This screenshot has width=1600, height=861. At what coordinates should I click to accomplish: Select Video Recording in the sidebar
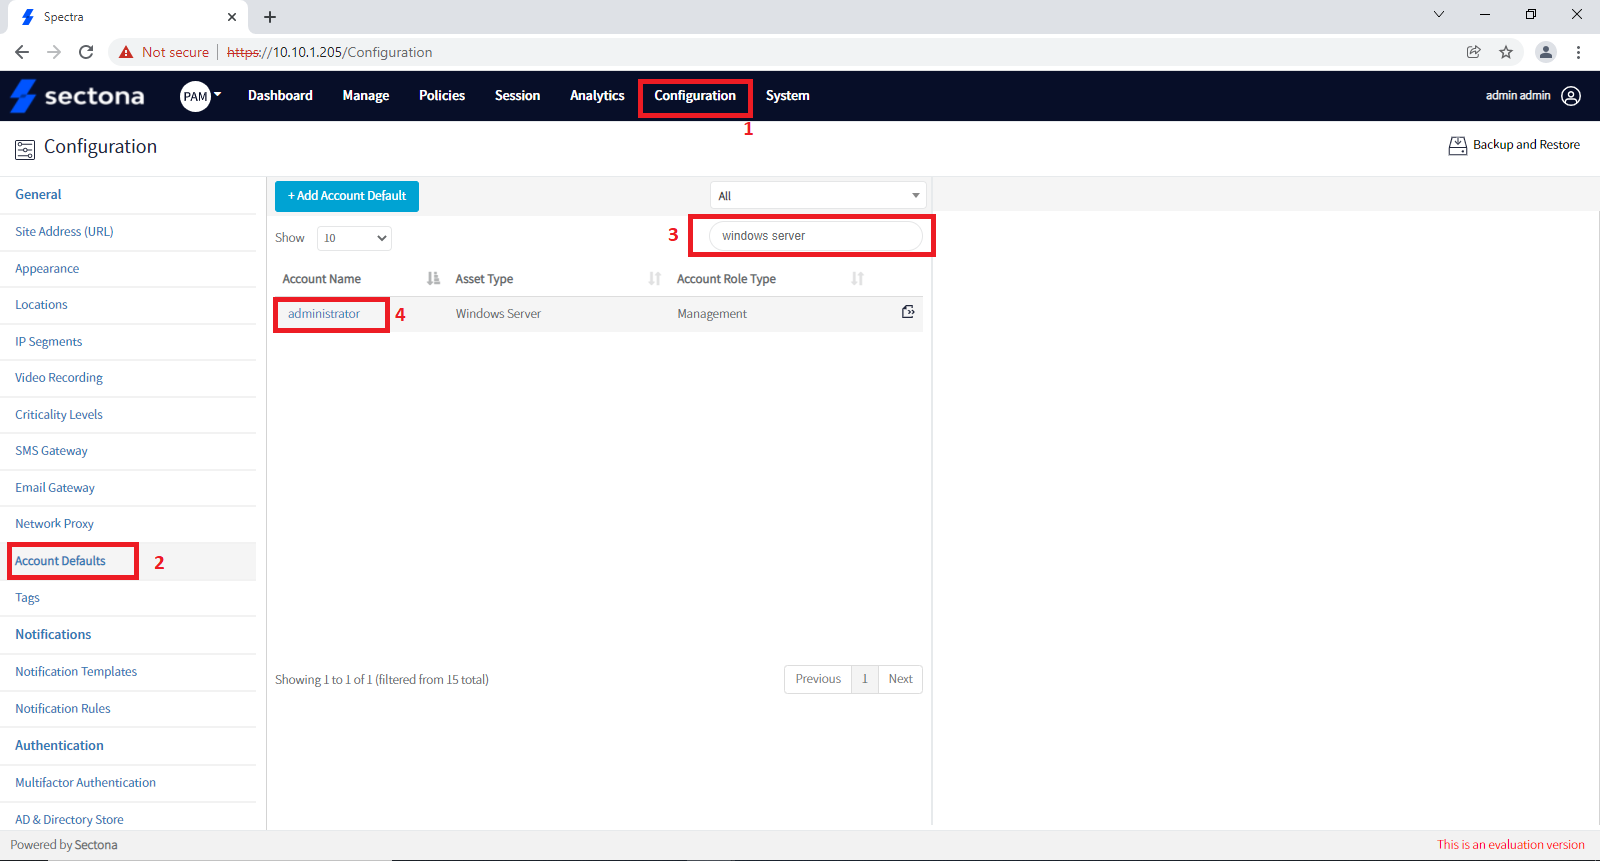[59, 378]
